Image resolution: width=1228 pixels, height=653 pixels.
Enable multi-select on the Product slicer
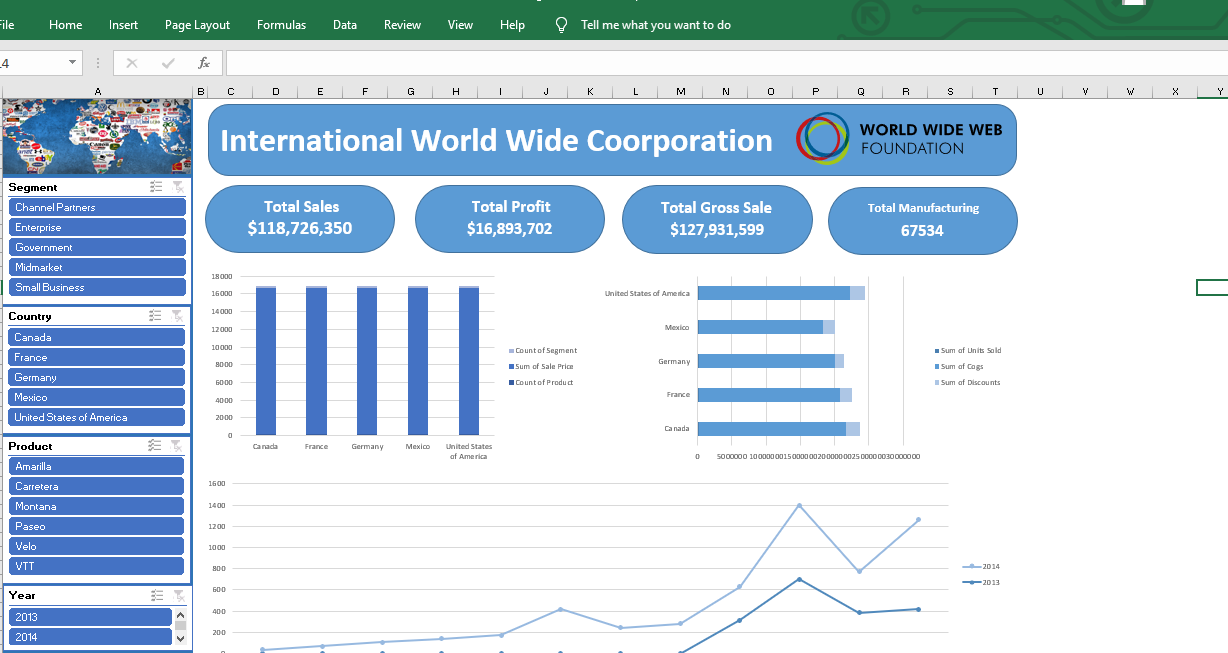(155, 446)
